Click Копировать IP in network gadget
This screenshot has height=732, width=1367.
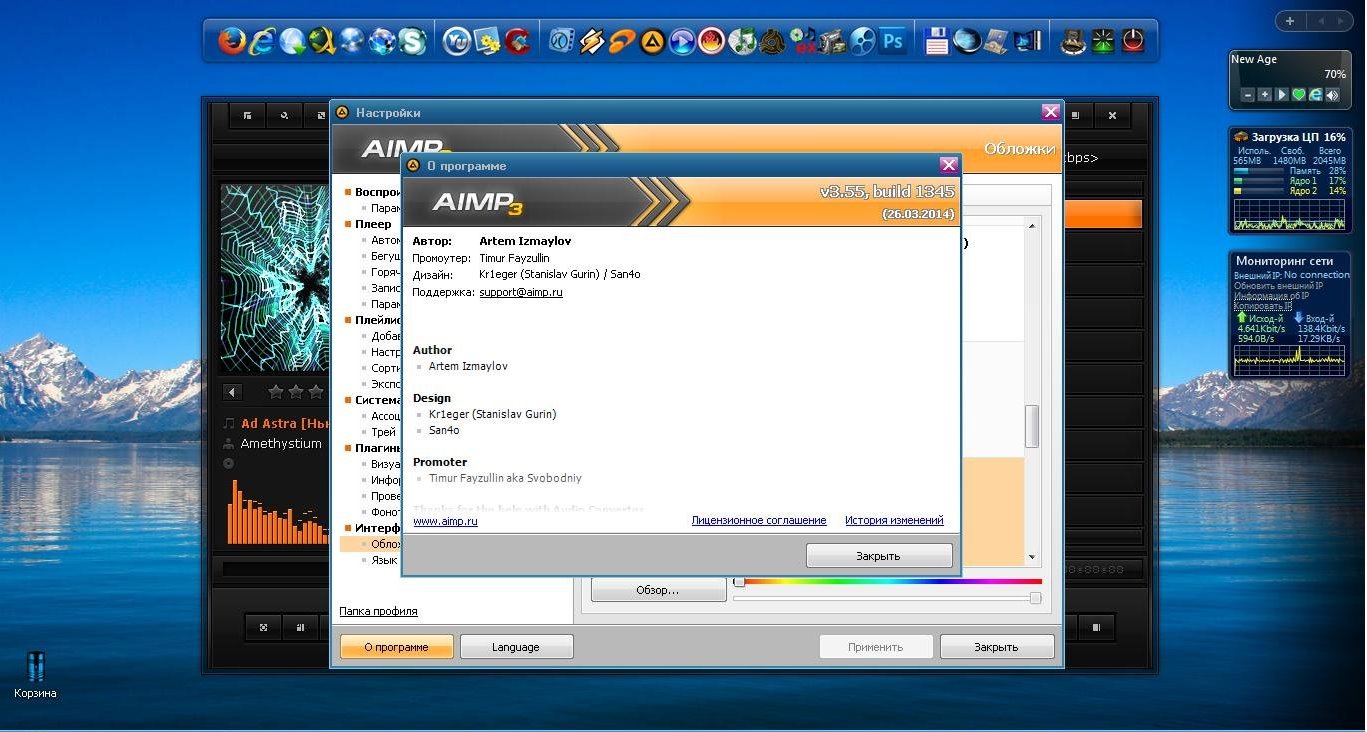[1263, 305]
